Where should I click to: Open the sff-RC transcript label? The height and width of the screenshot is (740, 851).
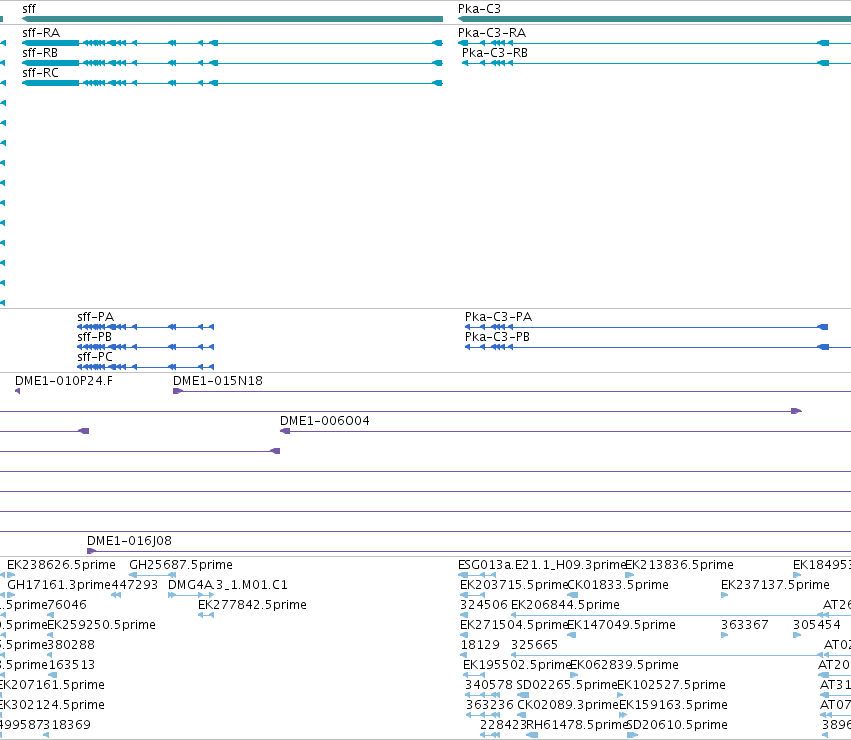click(x=40, y=73)
